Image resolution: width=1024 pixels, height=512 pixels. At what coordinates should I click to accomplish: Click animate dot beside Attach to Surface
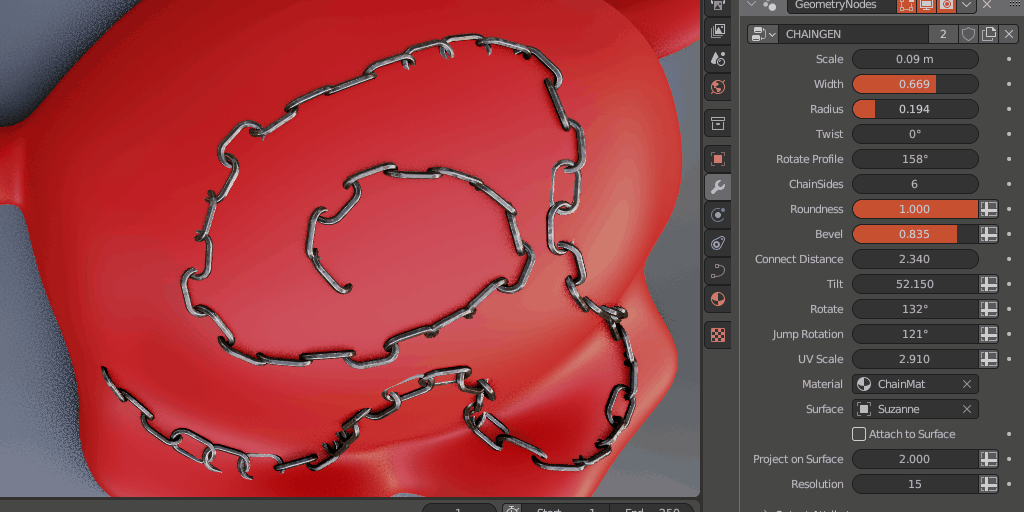(x=1010, y=434)
